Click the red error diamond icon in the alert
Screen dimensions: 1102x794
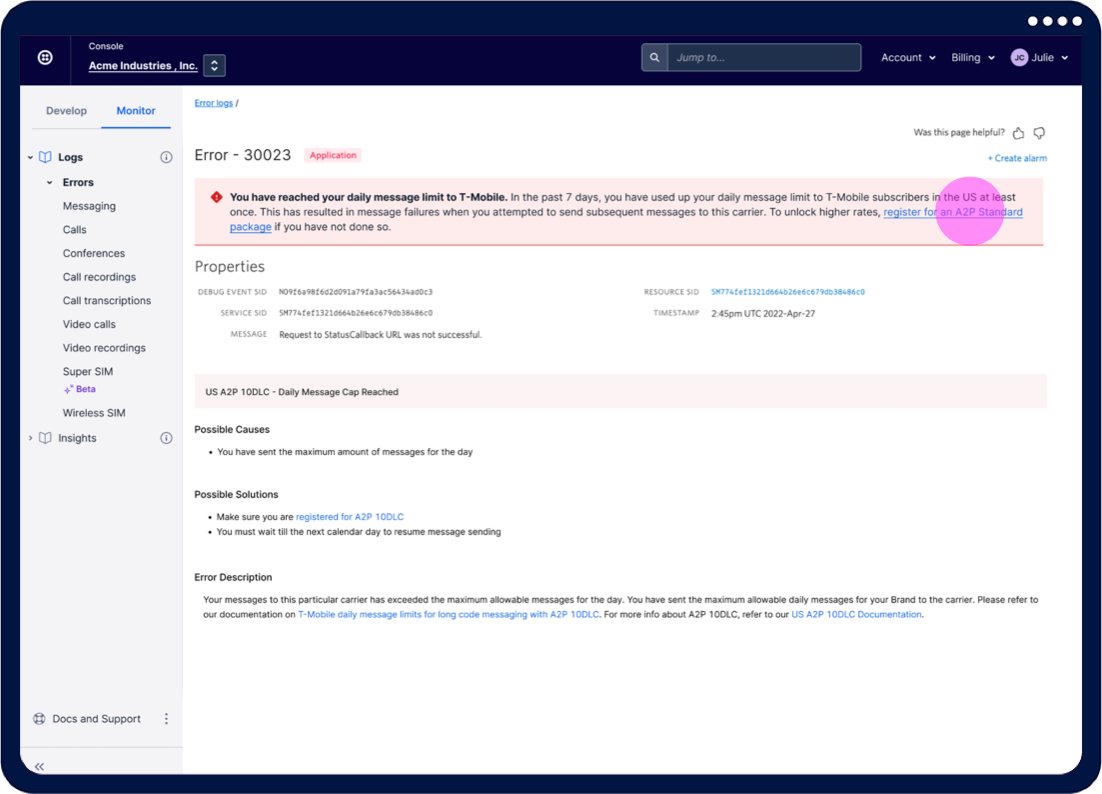tap(216, 197)
